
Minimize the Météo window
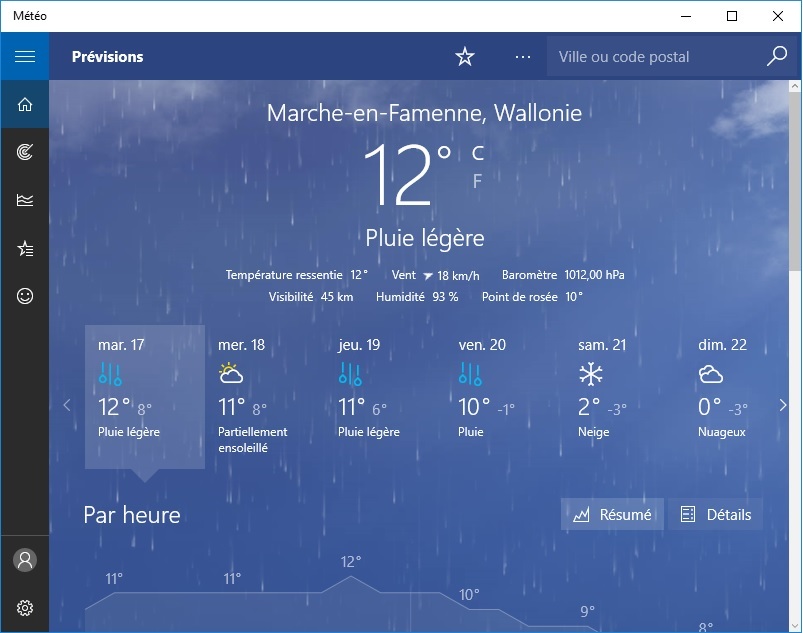click(686, 16)
